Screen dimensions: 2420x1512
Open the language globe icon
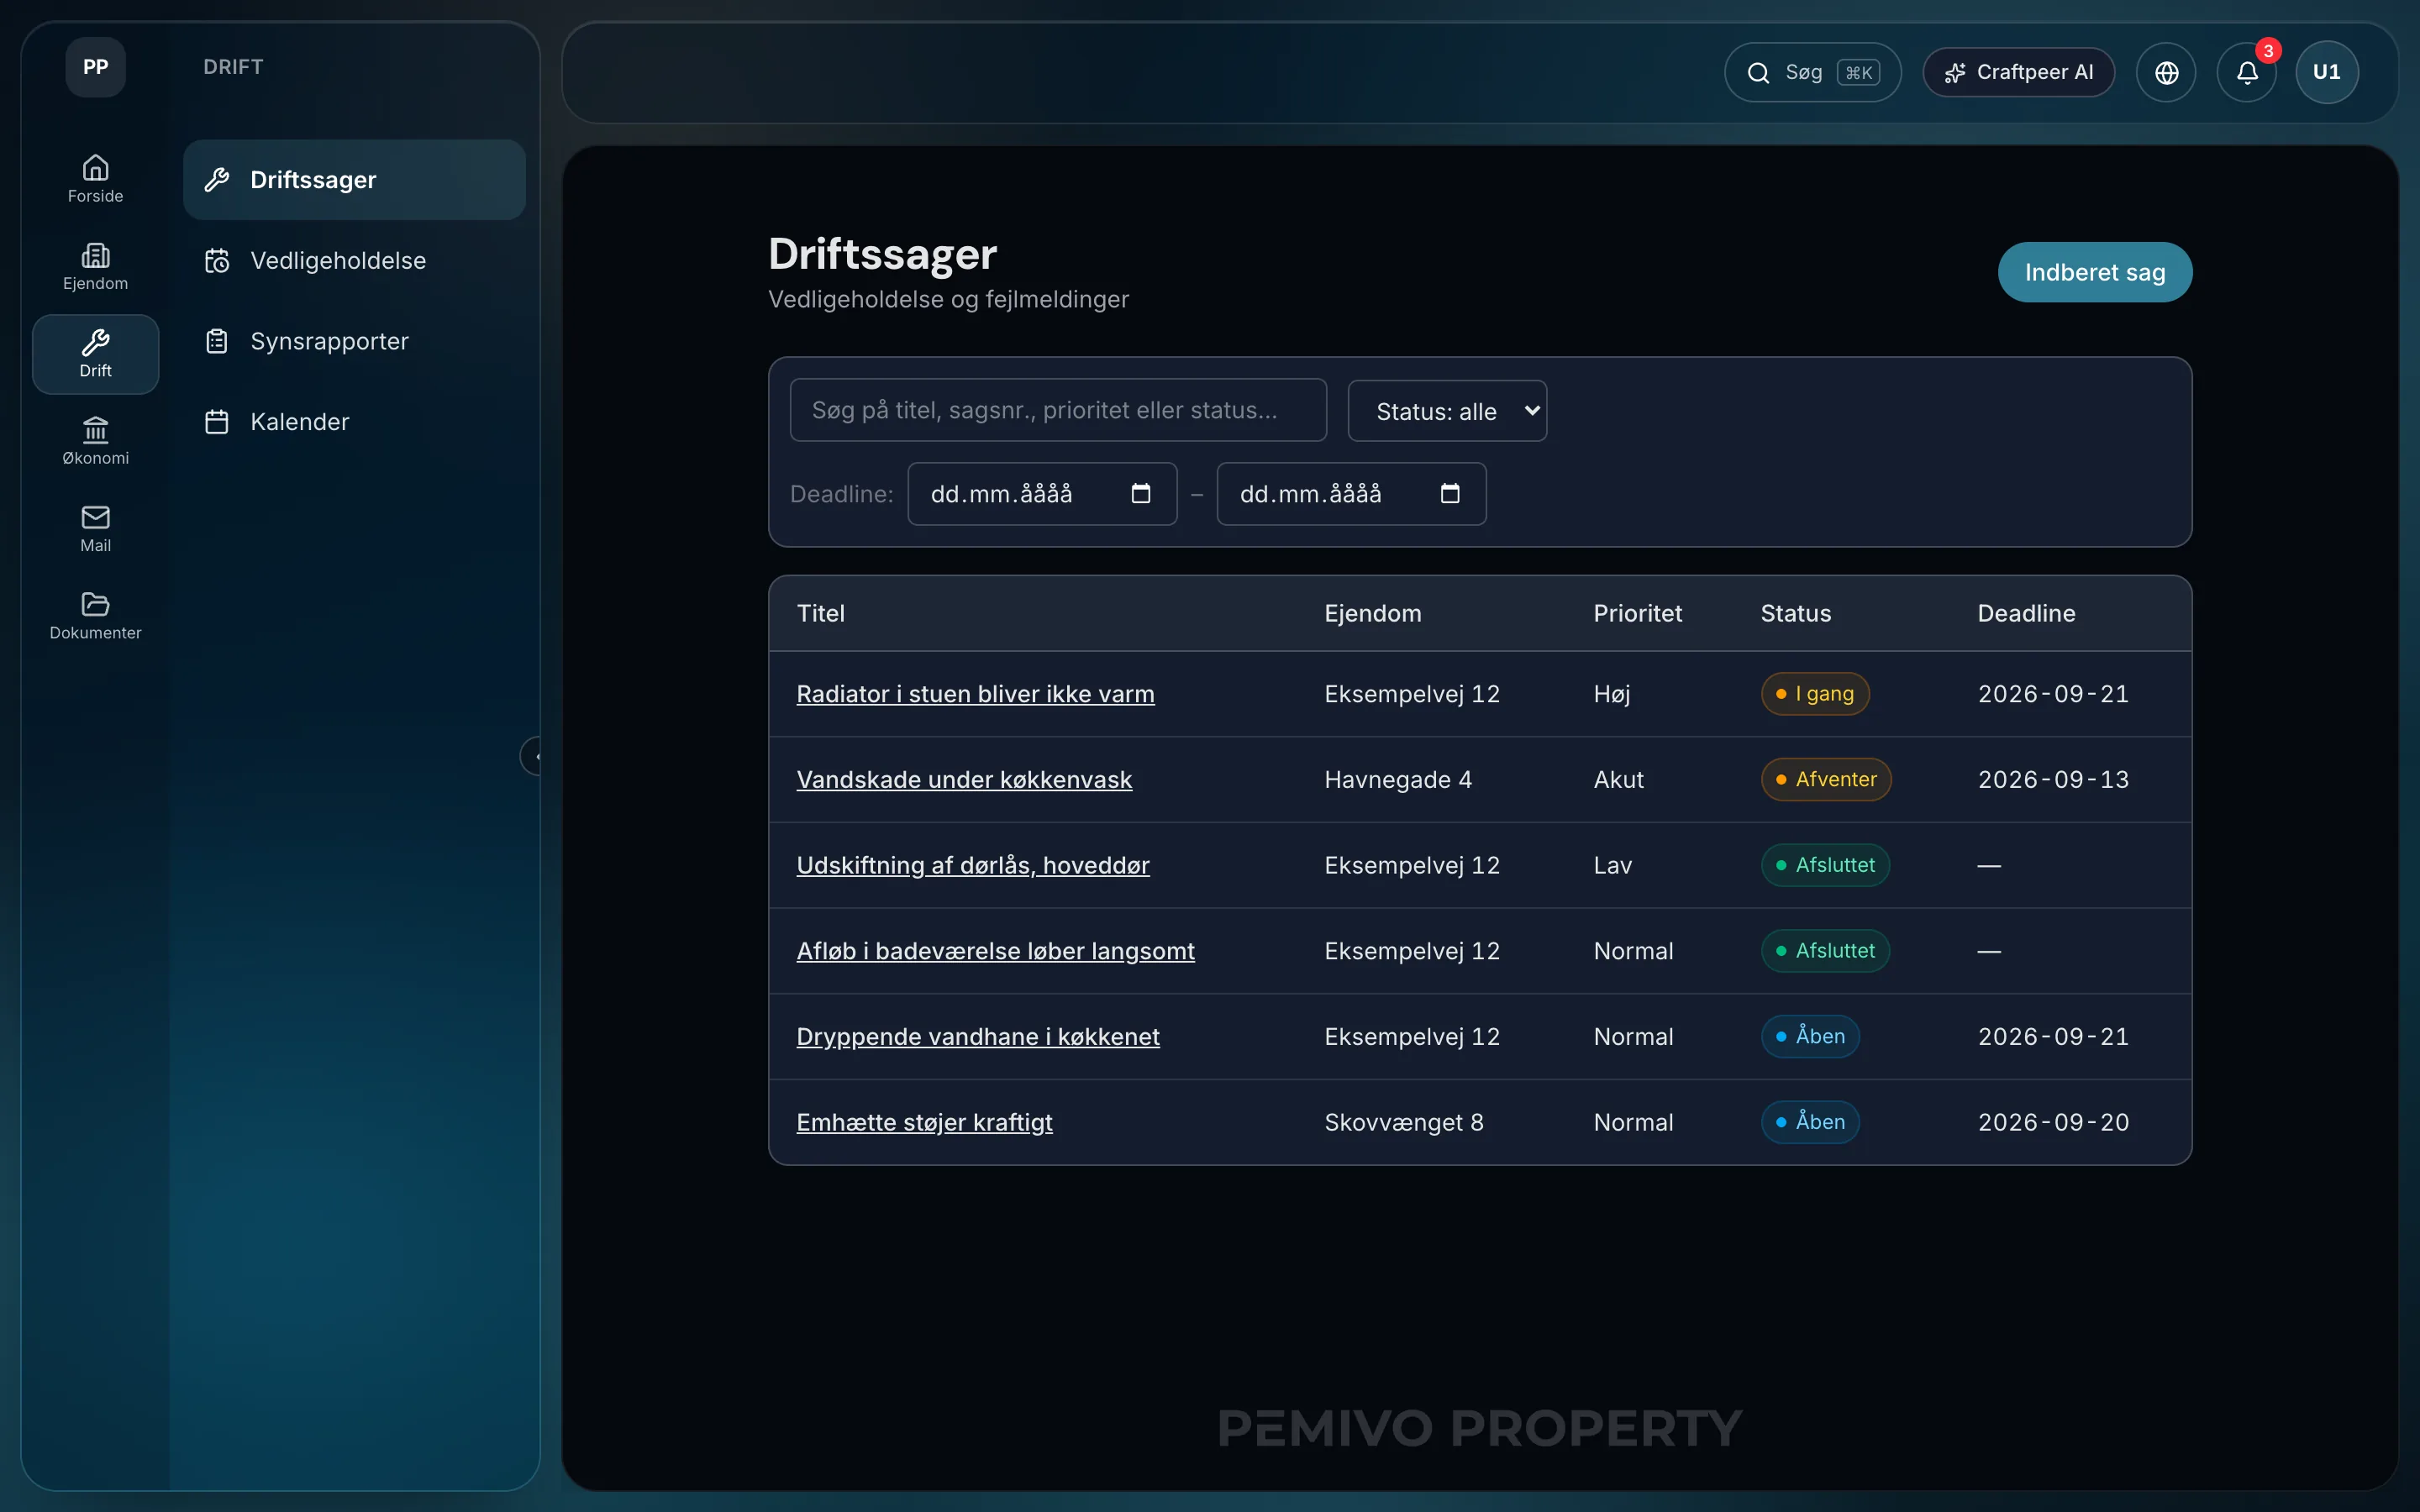2166,72
